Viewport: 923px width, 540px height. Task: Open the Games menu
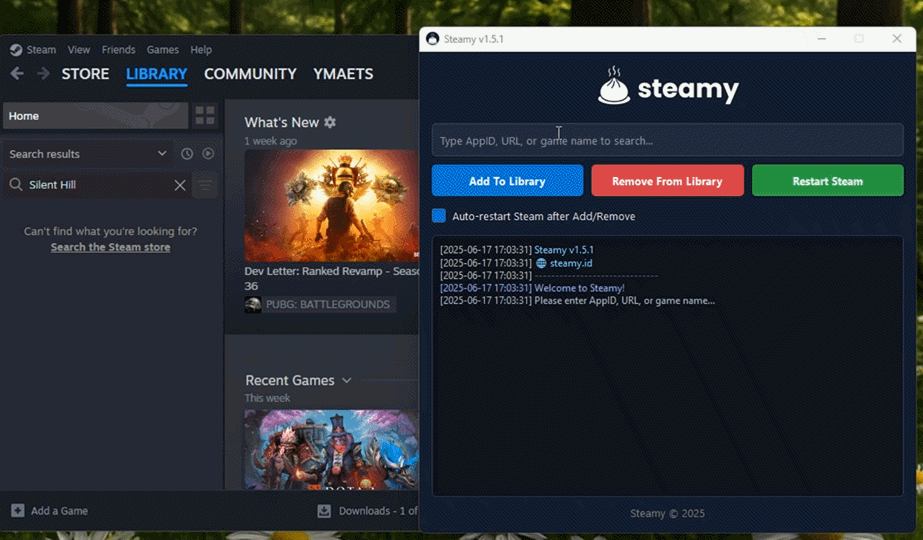[x=162, y=50]
